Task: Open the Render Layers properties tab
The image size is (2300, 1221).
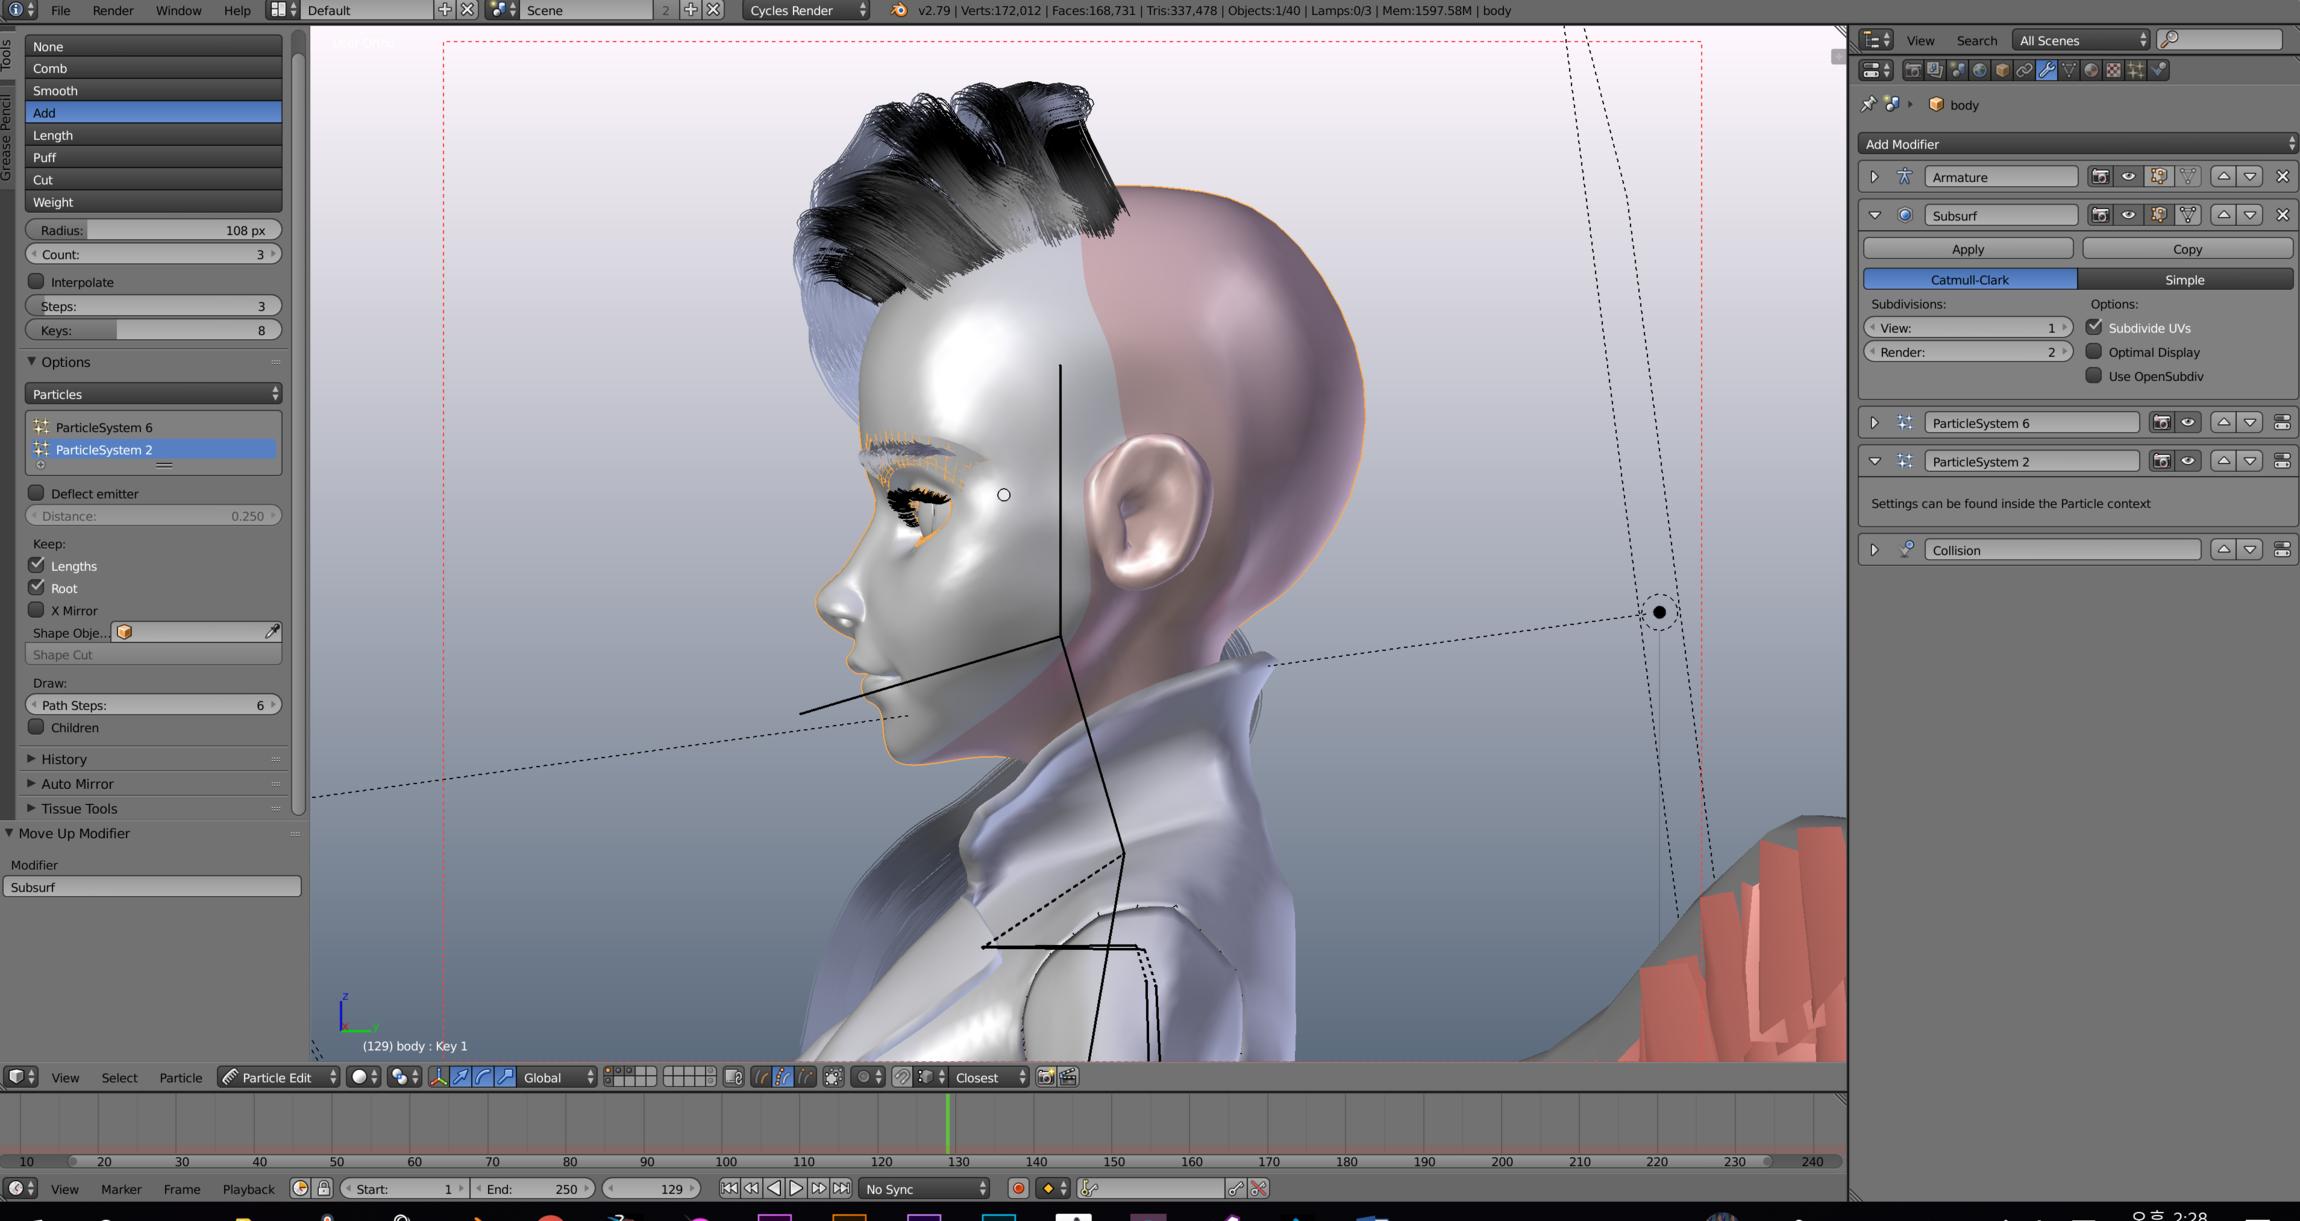Action: [1935, 70]
